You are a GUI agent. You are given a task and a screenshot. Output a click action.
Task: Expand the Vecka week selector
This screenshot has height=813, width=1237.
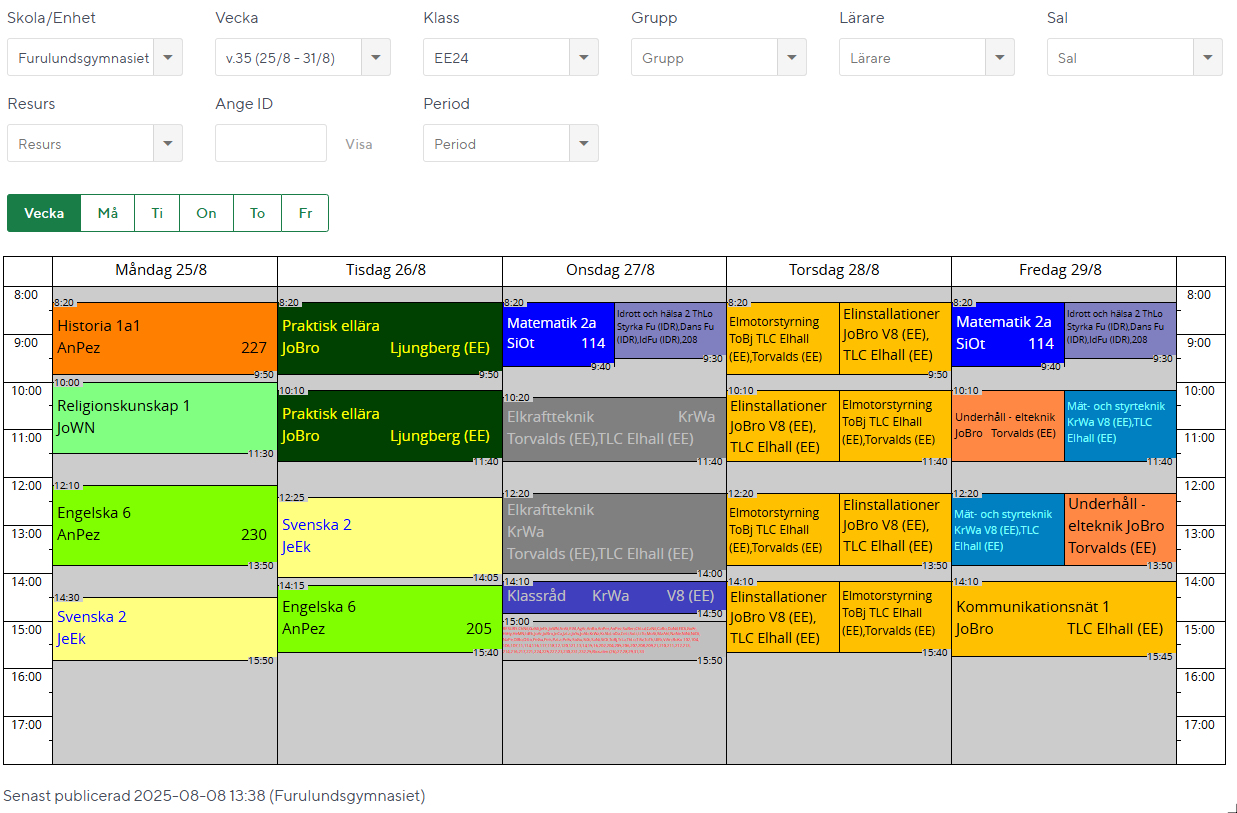point(376,58)
